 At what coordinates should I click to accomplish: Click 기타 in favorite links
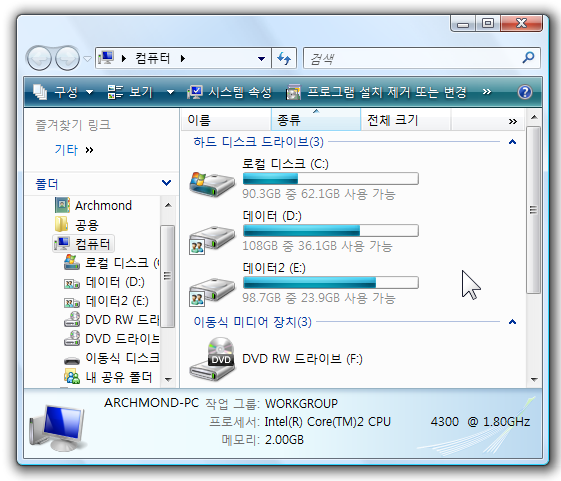[66, 150]
